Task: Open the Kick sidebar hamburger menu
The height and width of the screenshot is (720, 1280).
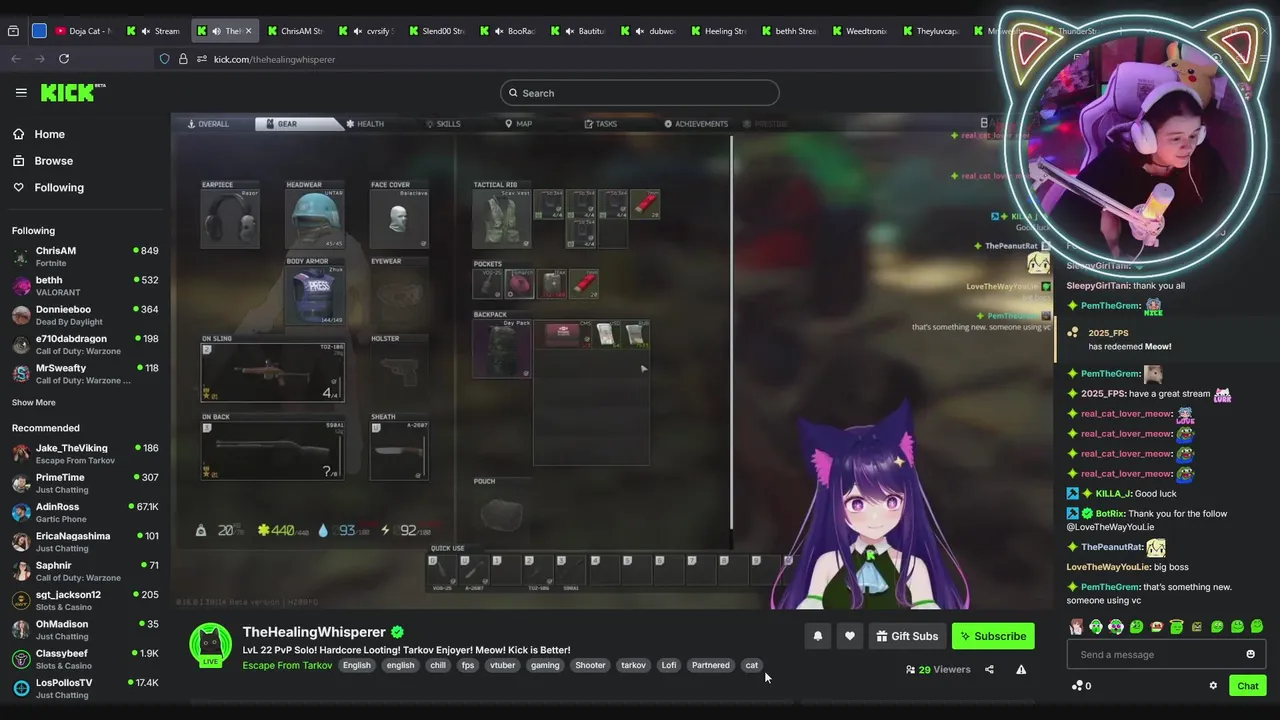Action: click(x=21, y=92)
